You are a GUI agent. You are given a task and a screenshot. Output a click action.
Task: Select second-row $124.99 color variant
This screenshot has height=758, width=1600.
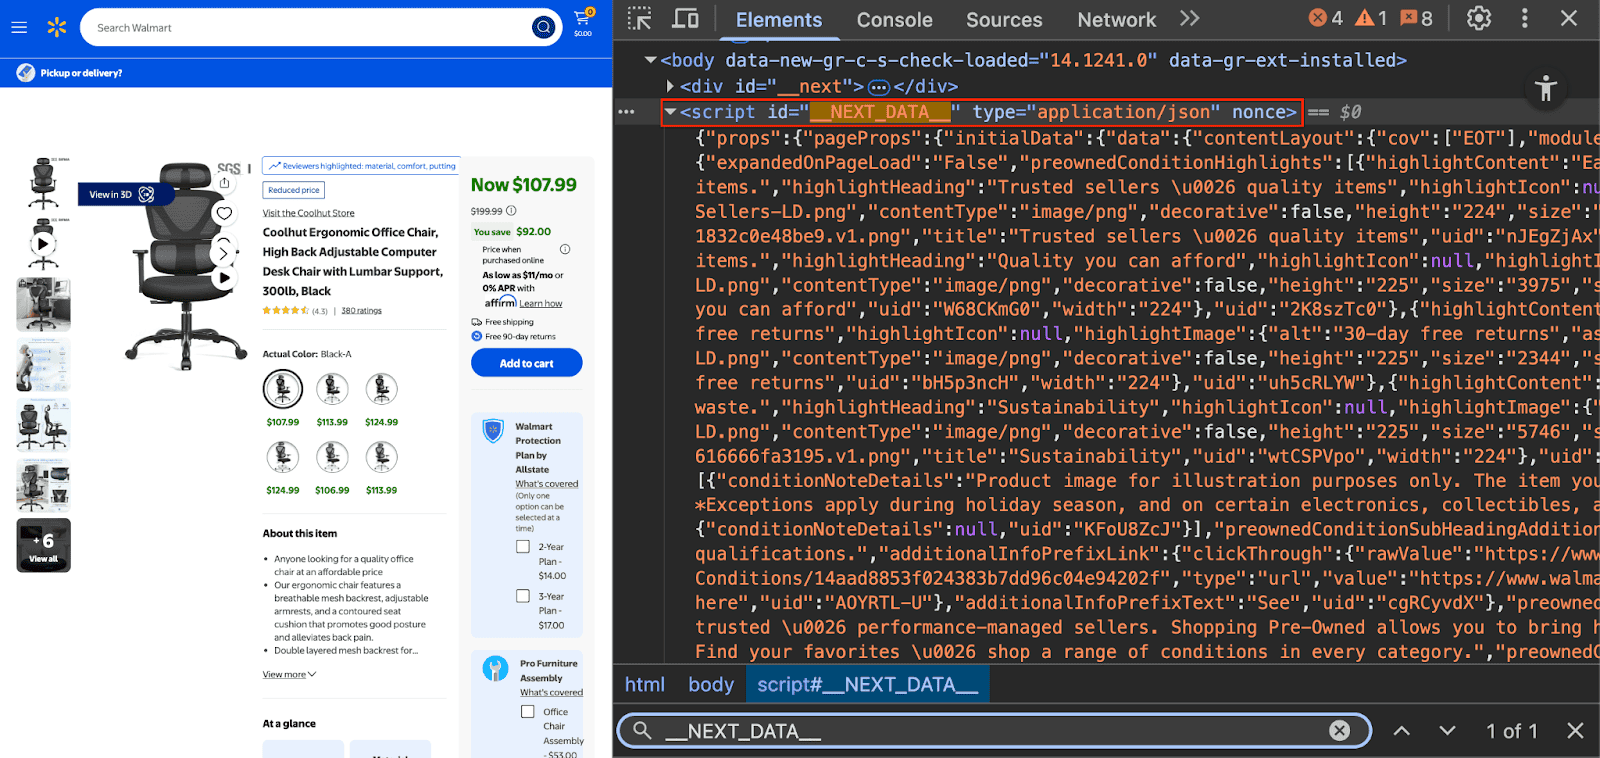(x=283, y=457)
